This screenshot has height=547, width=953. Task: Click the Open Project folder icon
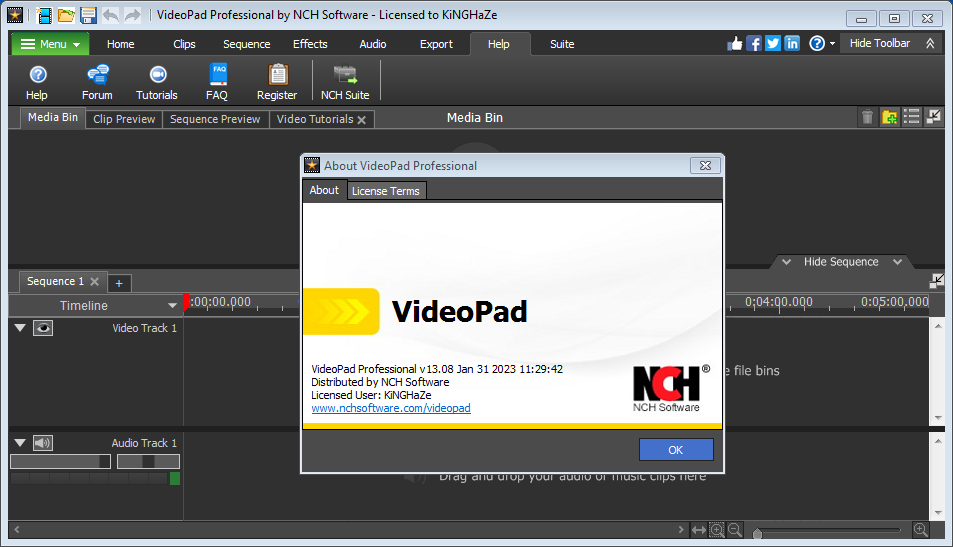coord(66,15)
